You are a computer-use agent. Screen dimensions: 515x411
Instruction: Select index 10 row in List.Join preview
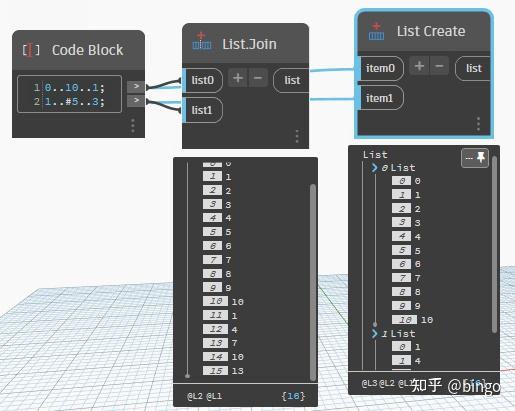(223, 302)
